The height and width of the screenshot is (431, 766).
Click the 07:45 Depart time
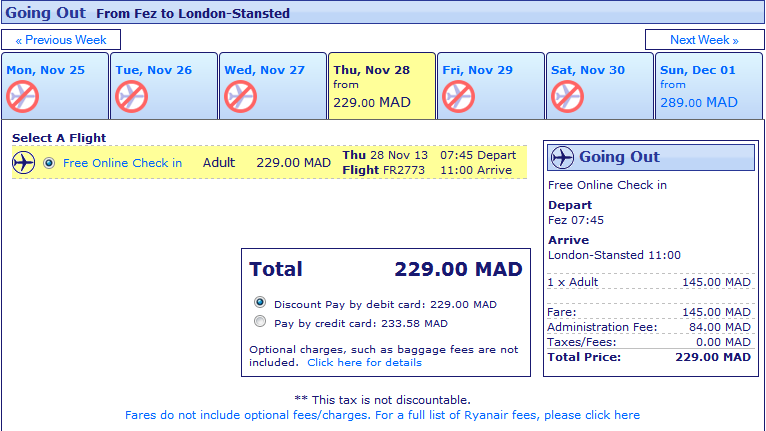[x=478, y=155]
